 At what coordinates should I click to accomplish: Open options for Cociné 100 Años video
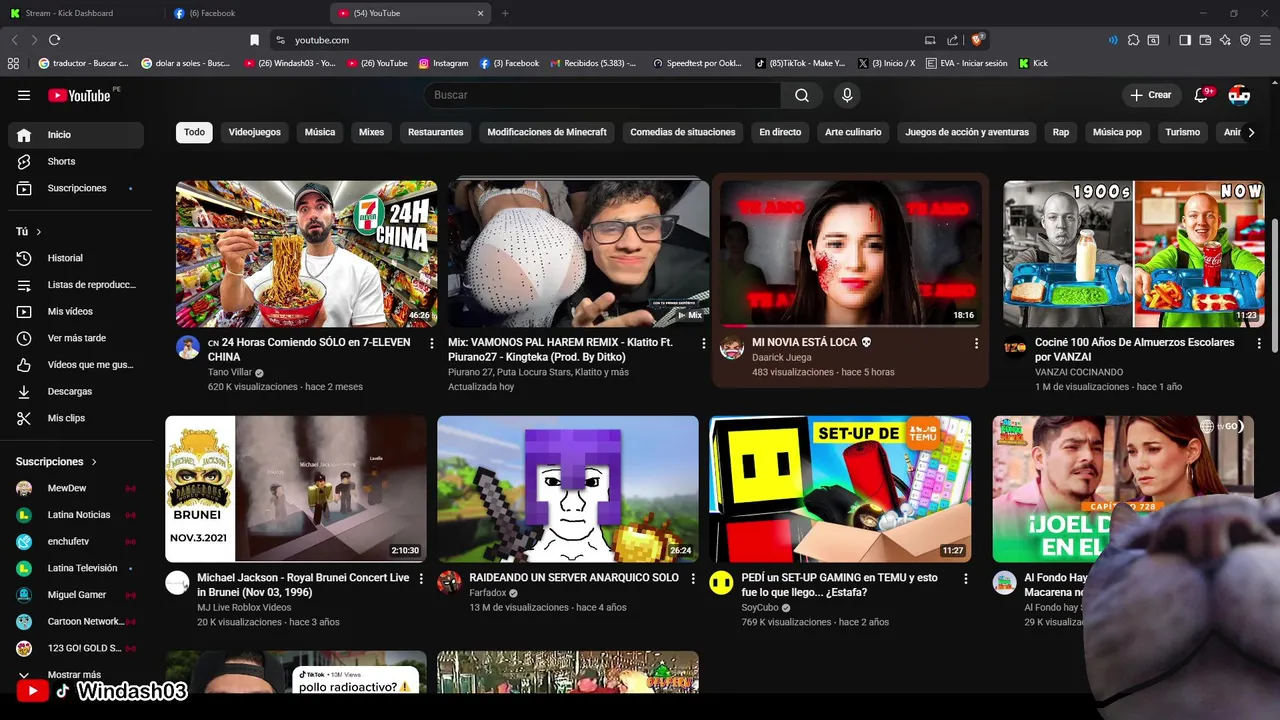coord(1259,343)
